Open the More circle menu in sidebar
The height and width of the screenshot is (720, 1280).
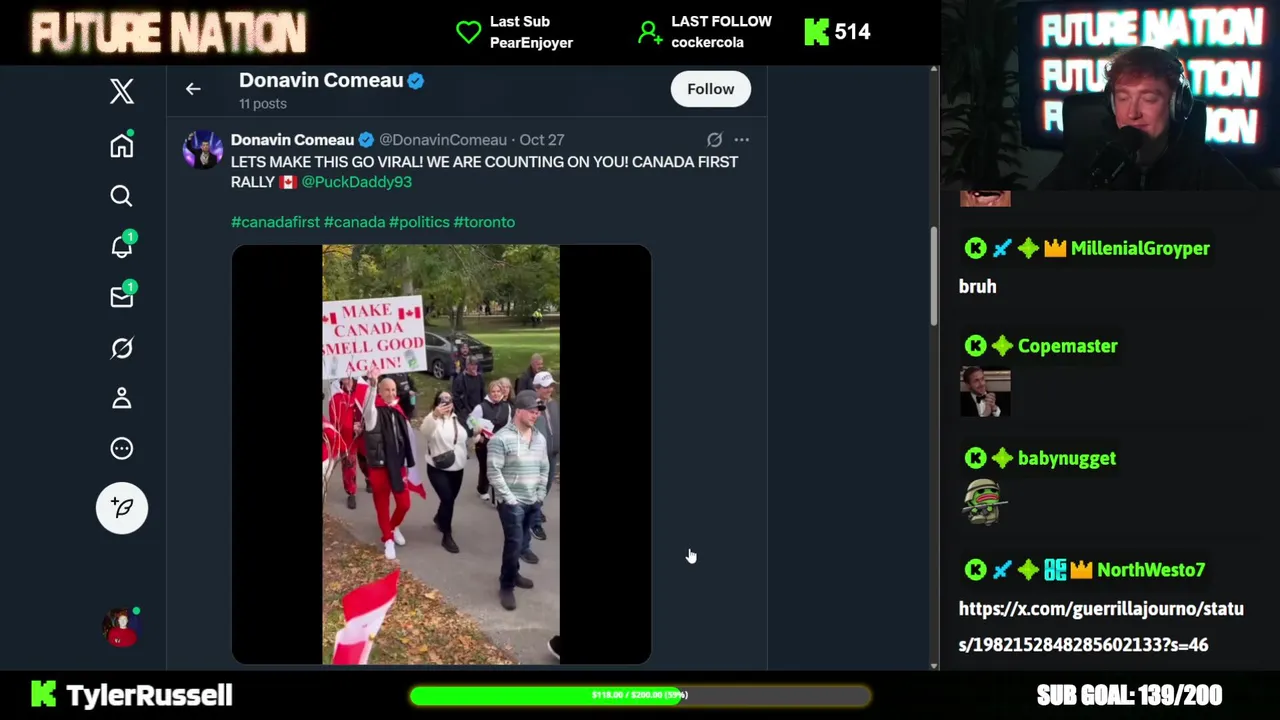point(121,448)
